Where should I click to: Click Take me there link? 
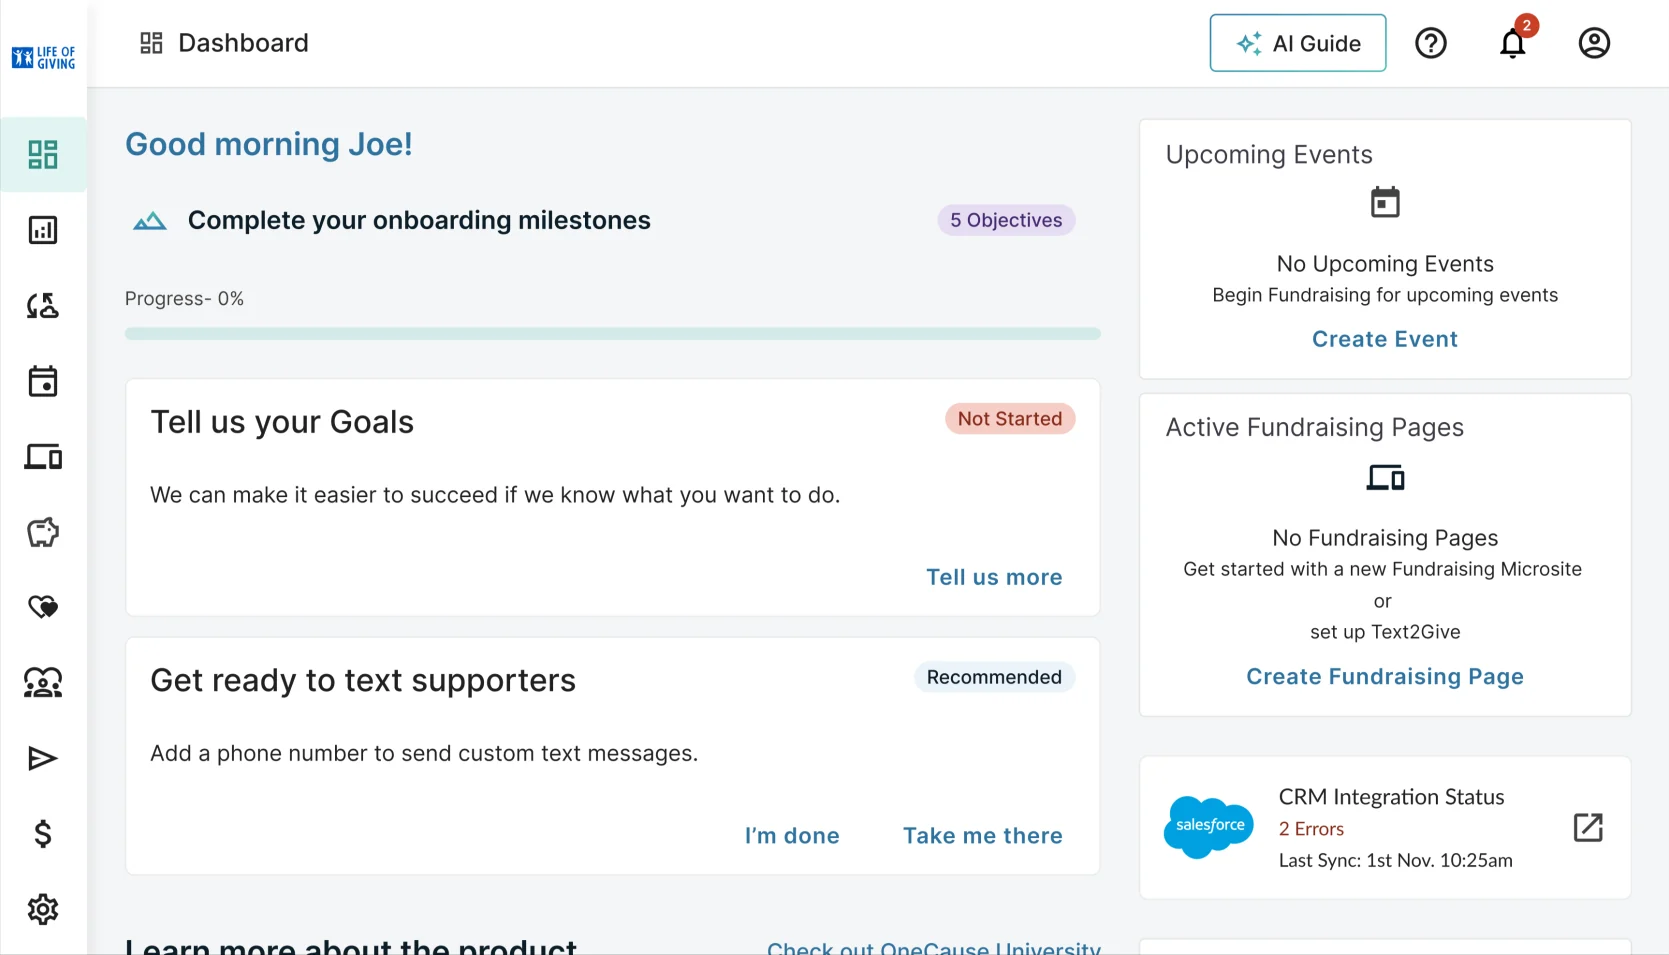coord(983,836)
